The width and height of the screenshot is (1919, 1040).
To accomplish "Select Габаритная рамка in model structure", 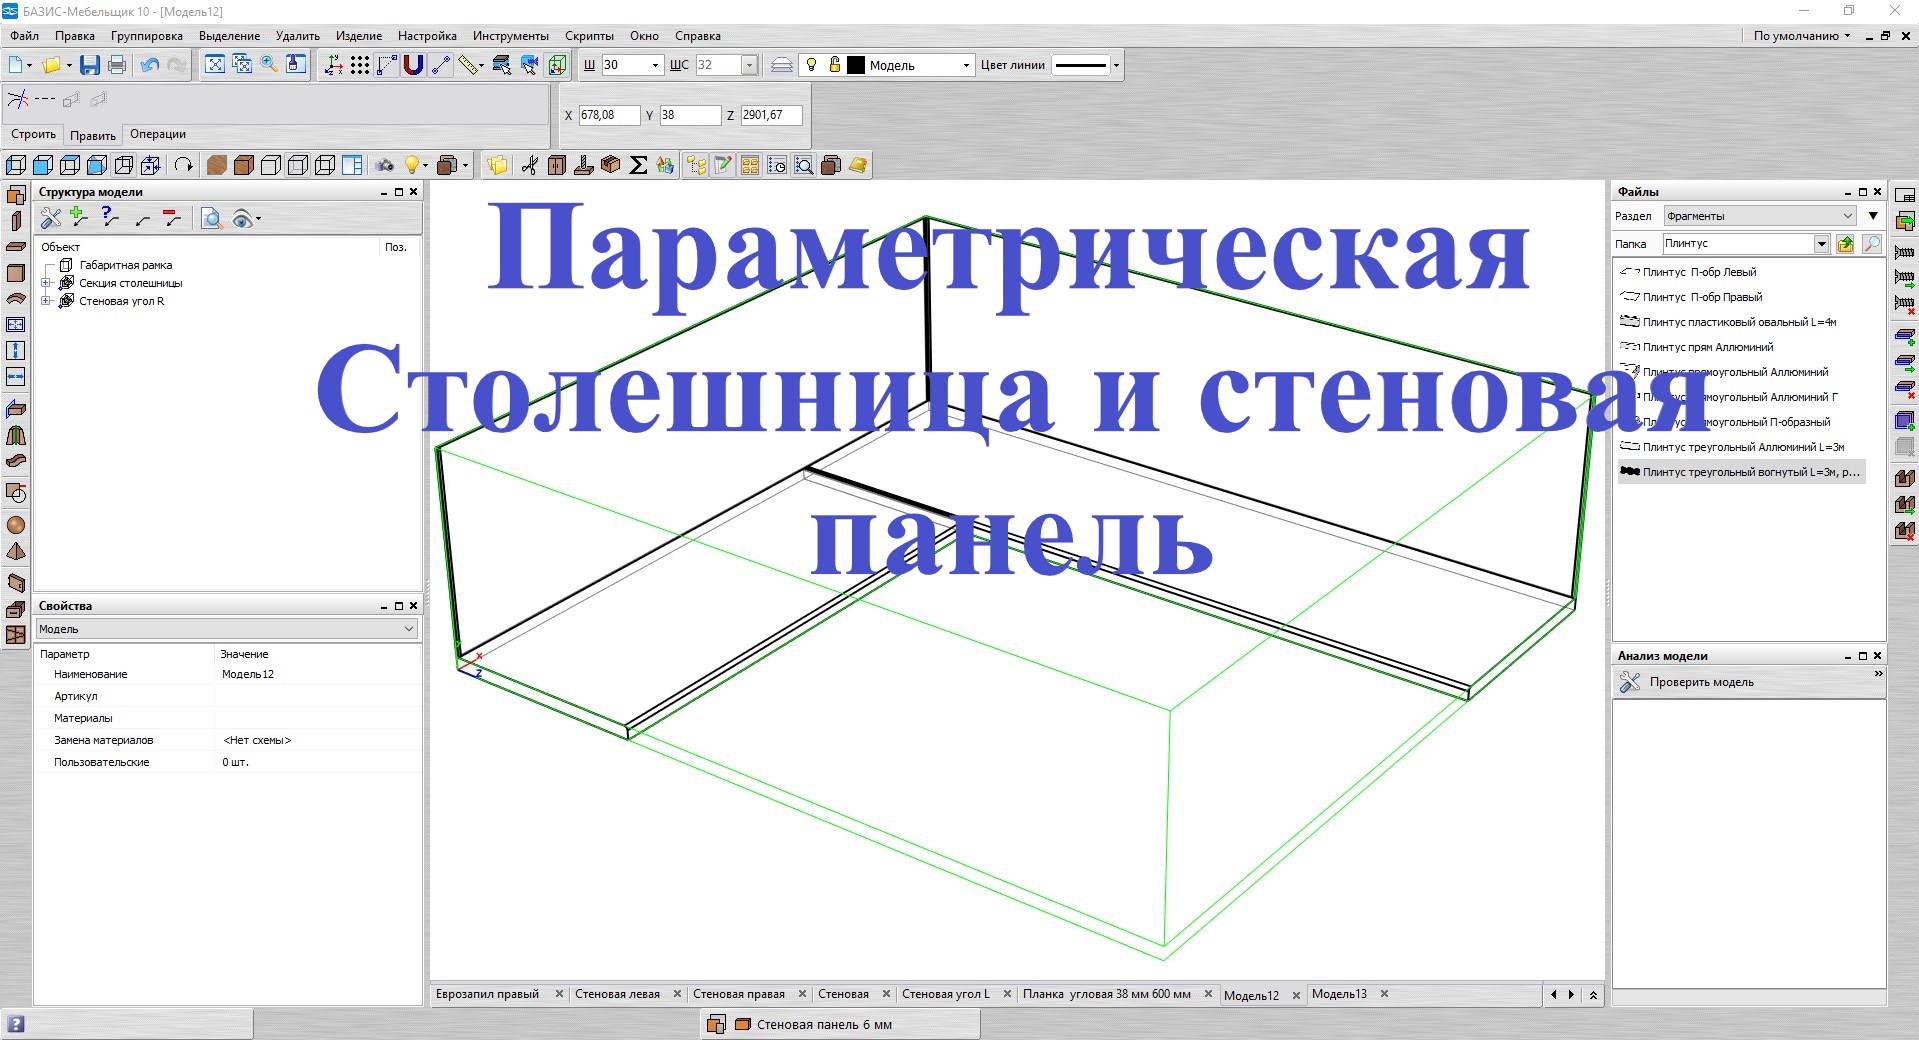I will [126, 265].
